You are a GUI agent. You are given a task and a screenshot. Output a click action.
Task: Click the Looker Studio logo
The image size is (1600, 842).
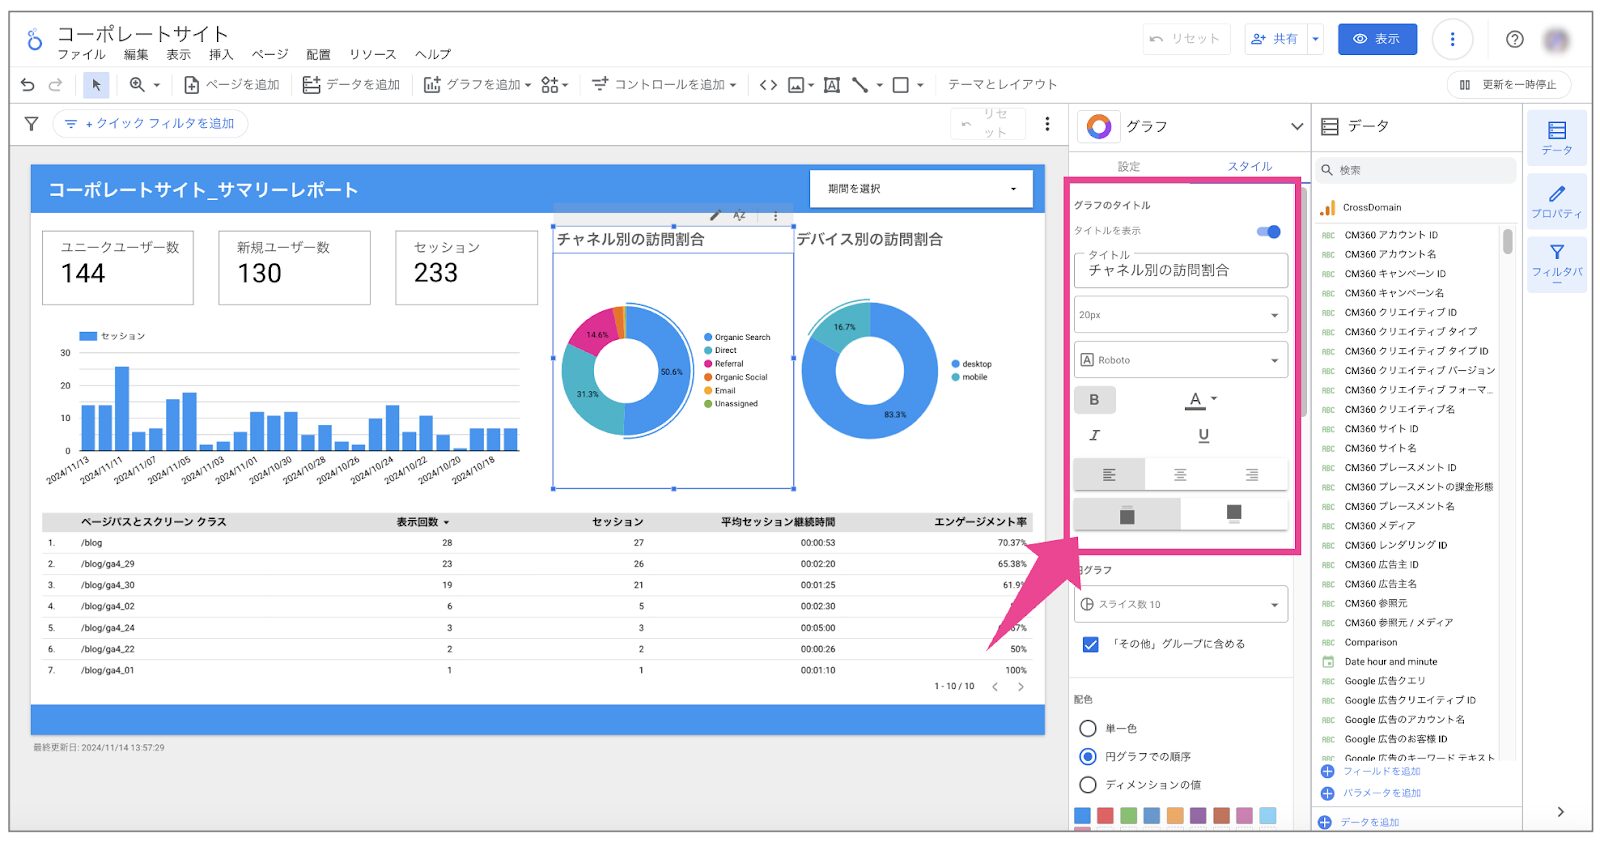click(x=35, y=40)
